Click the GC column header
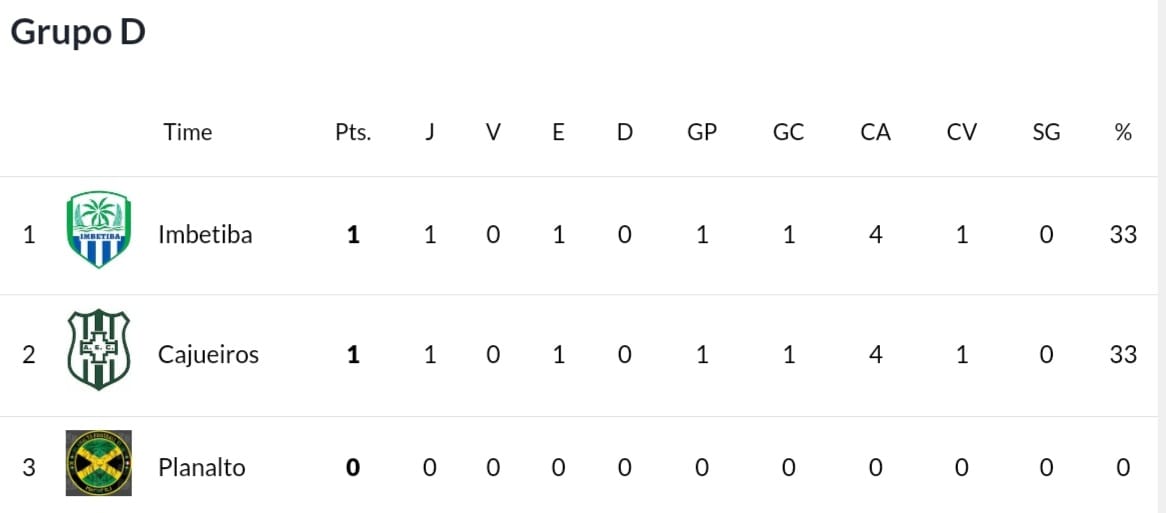The width and height of the screenshot is (1166, 513). pos(788,132)
